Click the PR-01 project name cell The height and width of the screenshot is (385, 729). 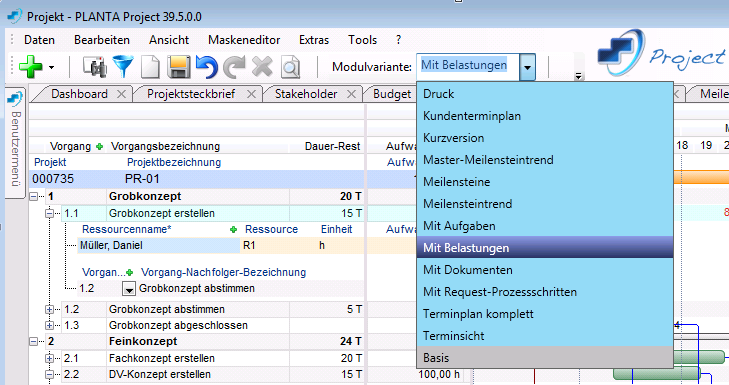click(x=142, y=179)
